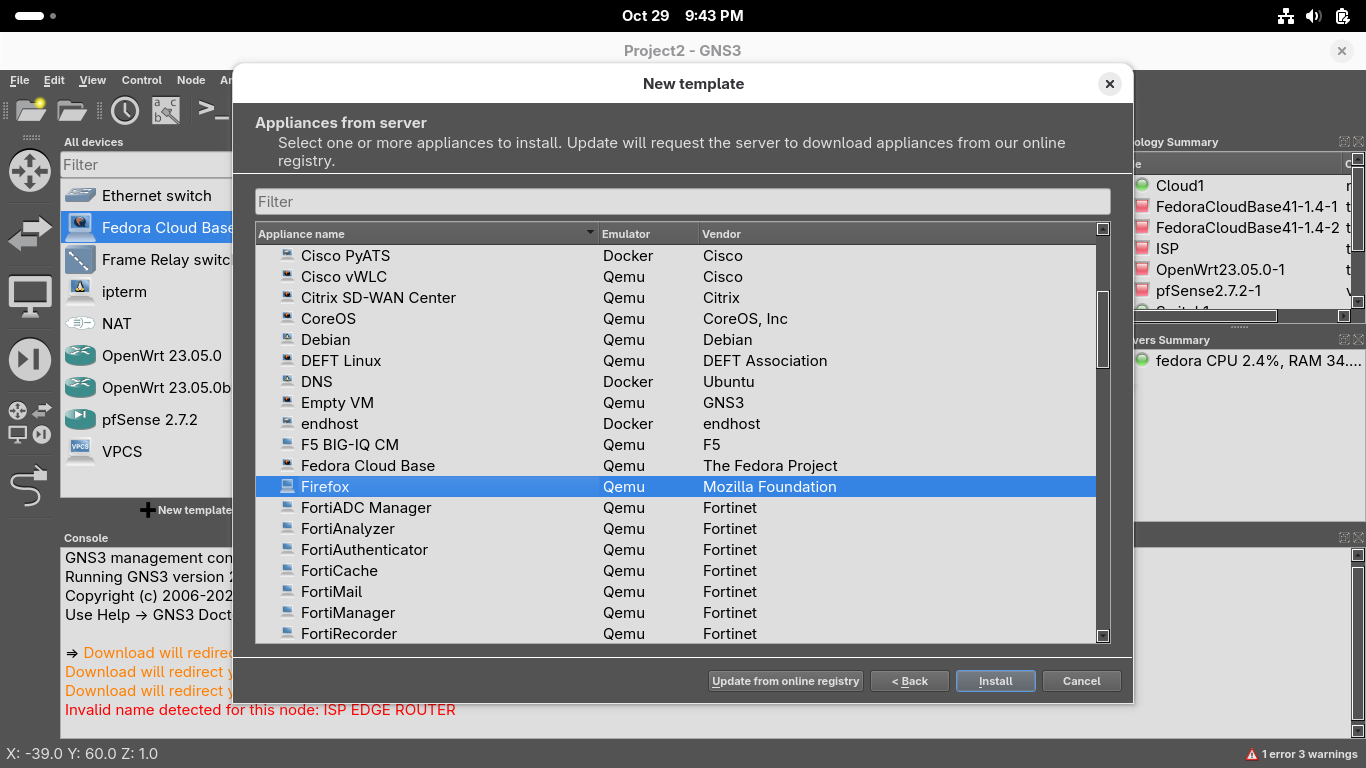This screenshot has height=768, width=1366.
Task: Browse end devices monitor icon
Action: [30, 297]
